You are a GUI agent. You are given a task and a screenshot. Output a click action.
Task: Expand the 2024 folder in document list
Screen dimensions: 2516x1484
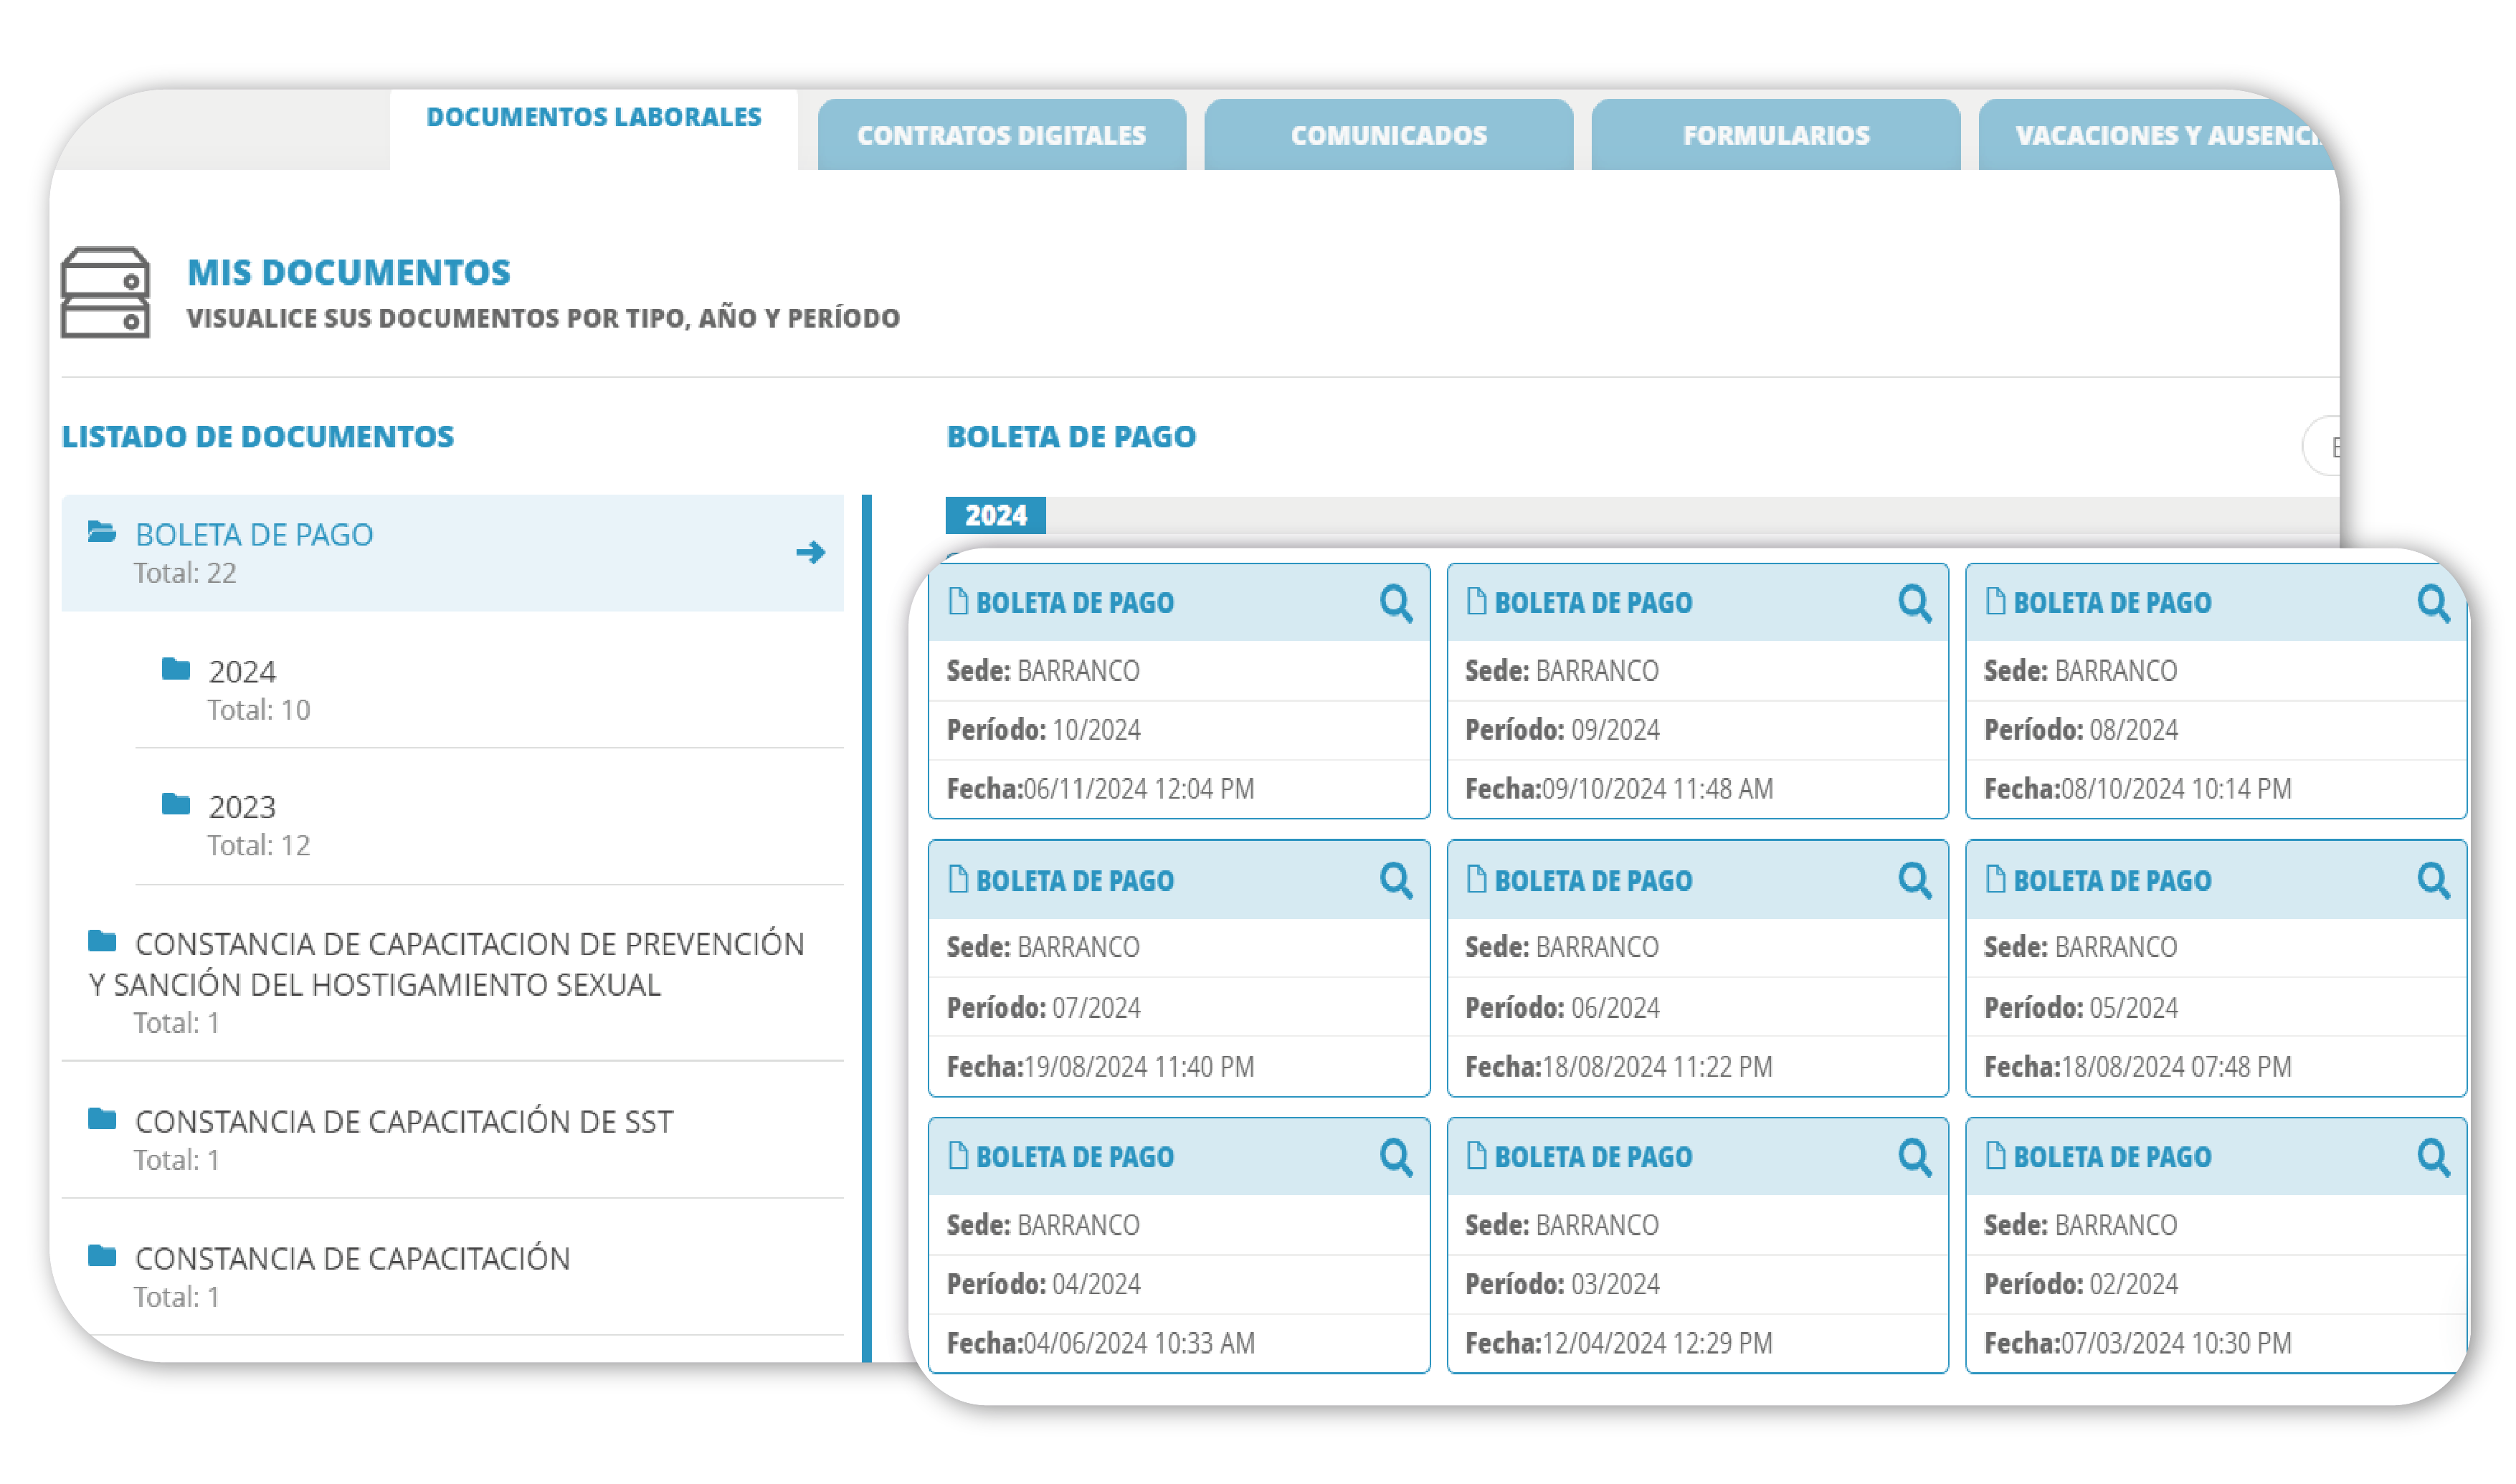(242, 671)
